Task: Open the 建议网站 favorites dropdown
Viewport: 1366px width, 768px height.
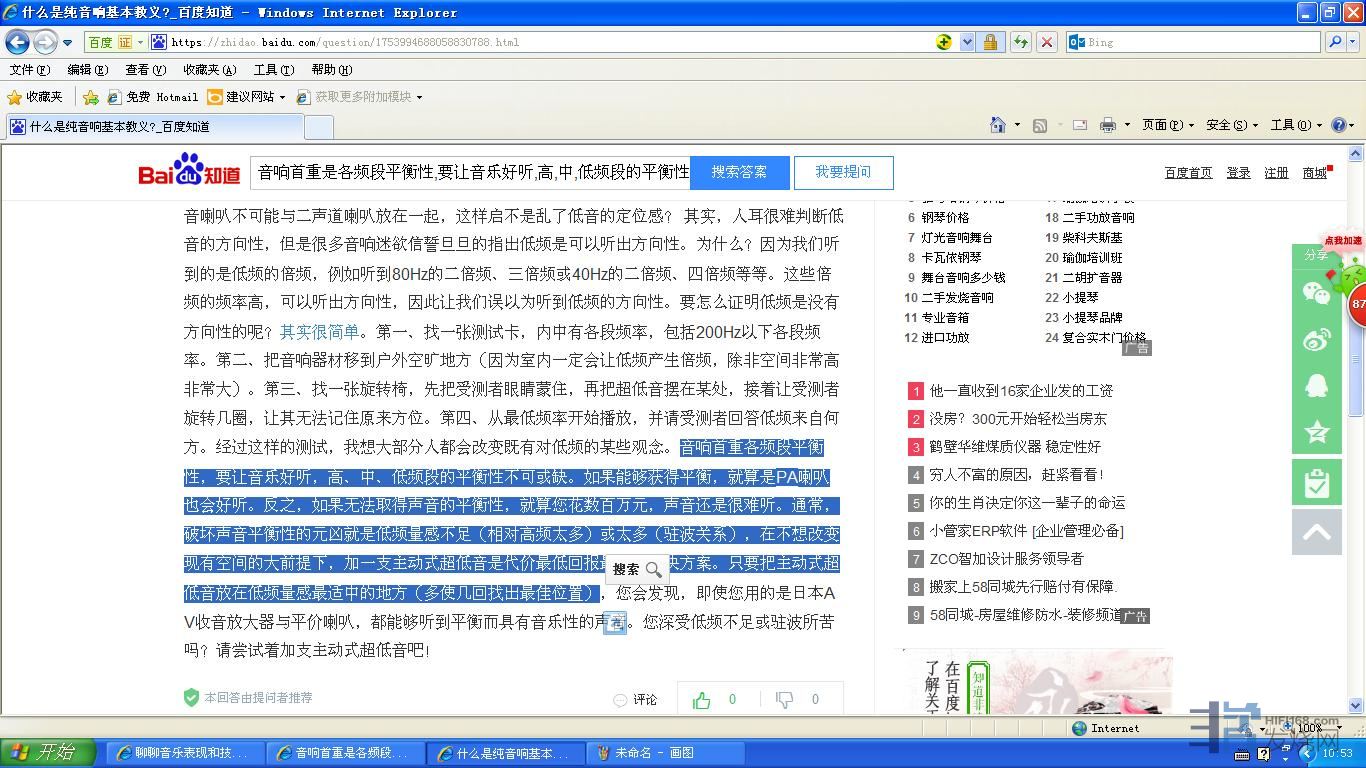Action: click(x=247, y=97)
